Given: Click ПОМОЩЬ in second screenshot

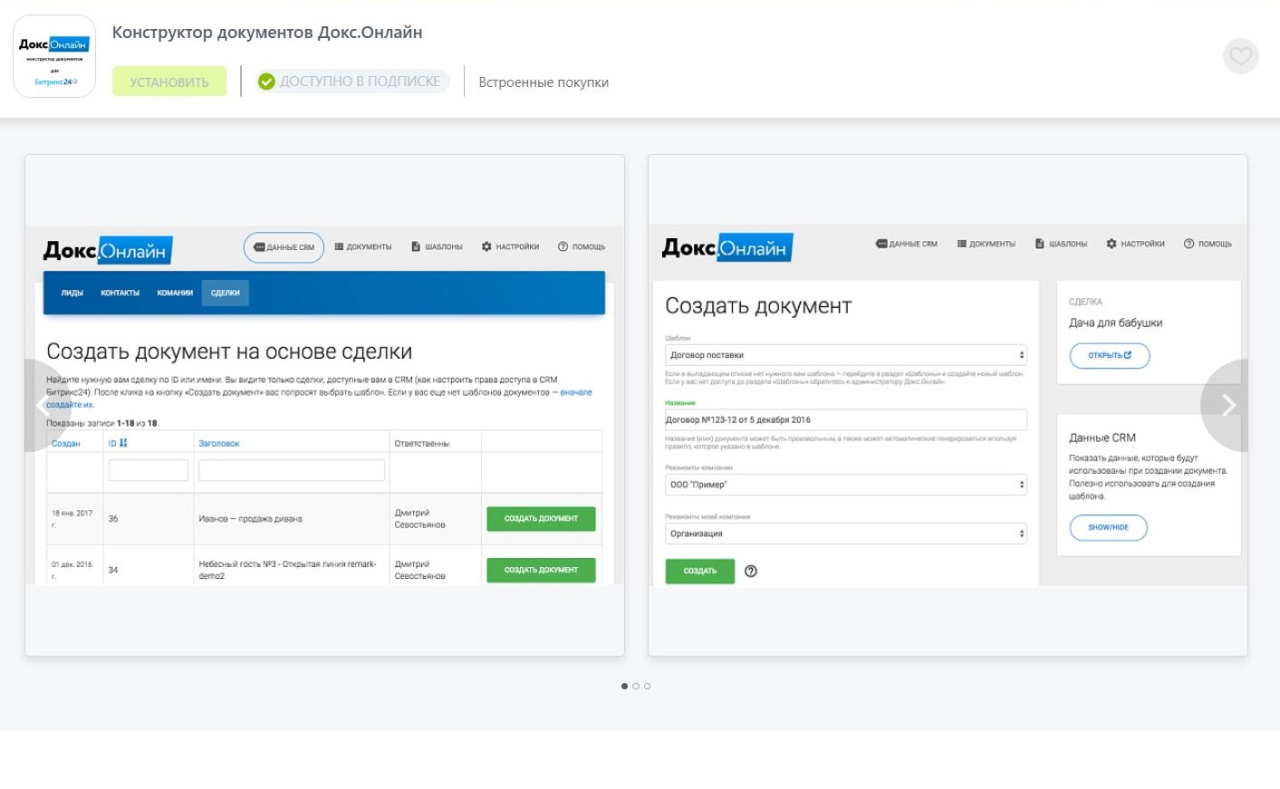Looking at the screenshot, I should 1207,244.
